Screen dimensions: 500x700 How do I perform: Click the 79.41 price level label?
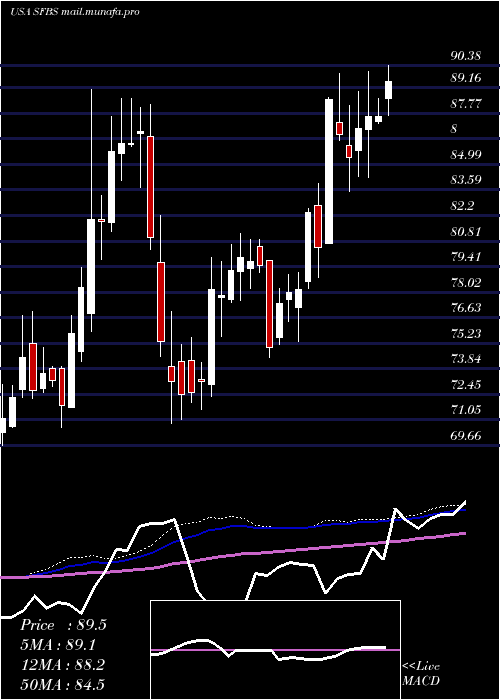pyautogui.click(x=466, y=257)
